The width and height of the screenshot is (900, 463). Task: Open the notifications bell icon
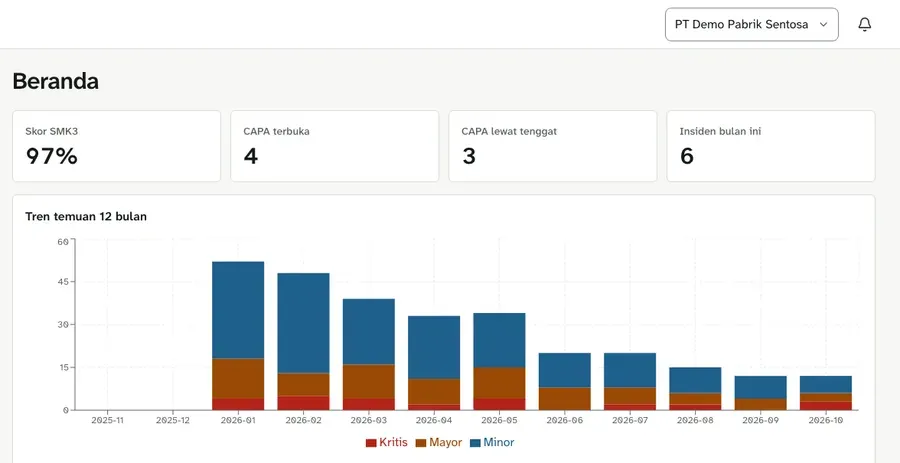pos(864,24)
